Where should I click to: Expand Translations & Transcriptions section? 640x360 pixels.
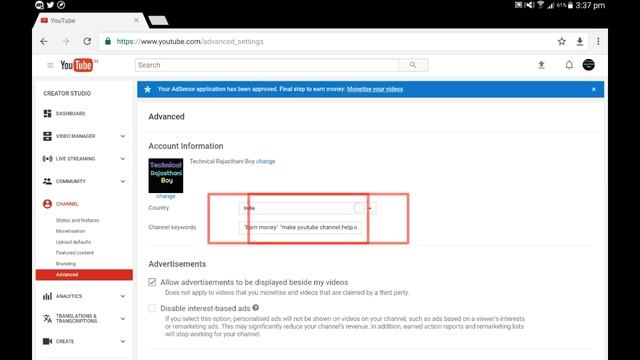click(x=123, y=318)
